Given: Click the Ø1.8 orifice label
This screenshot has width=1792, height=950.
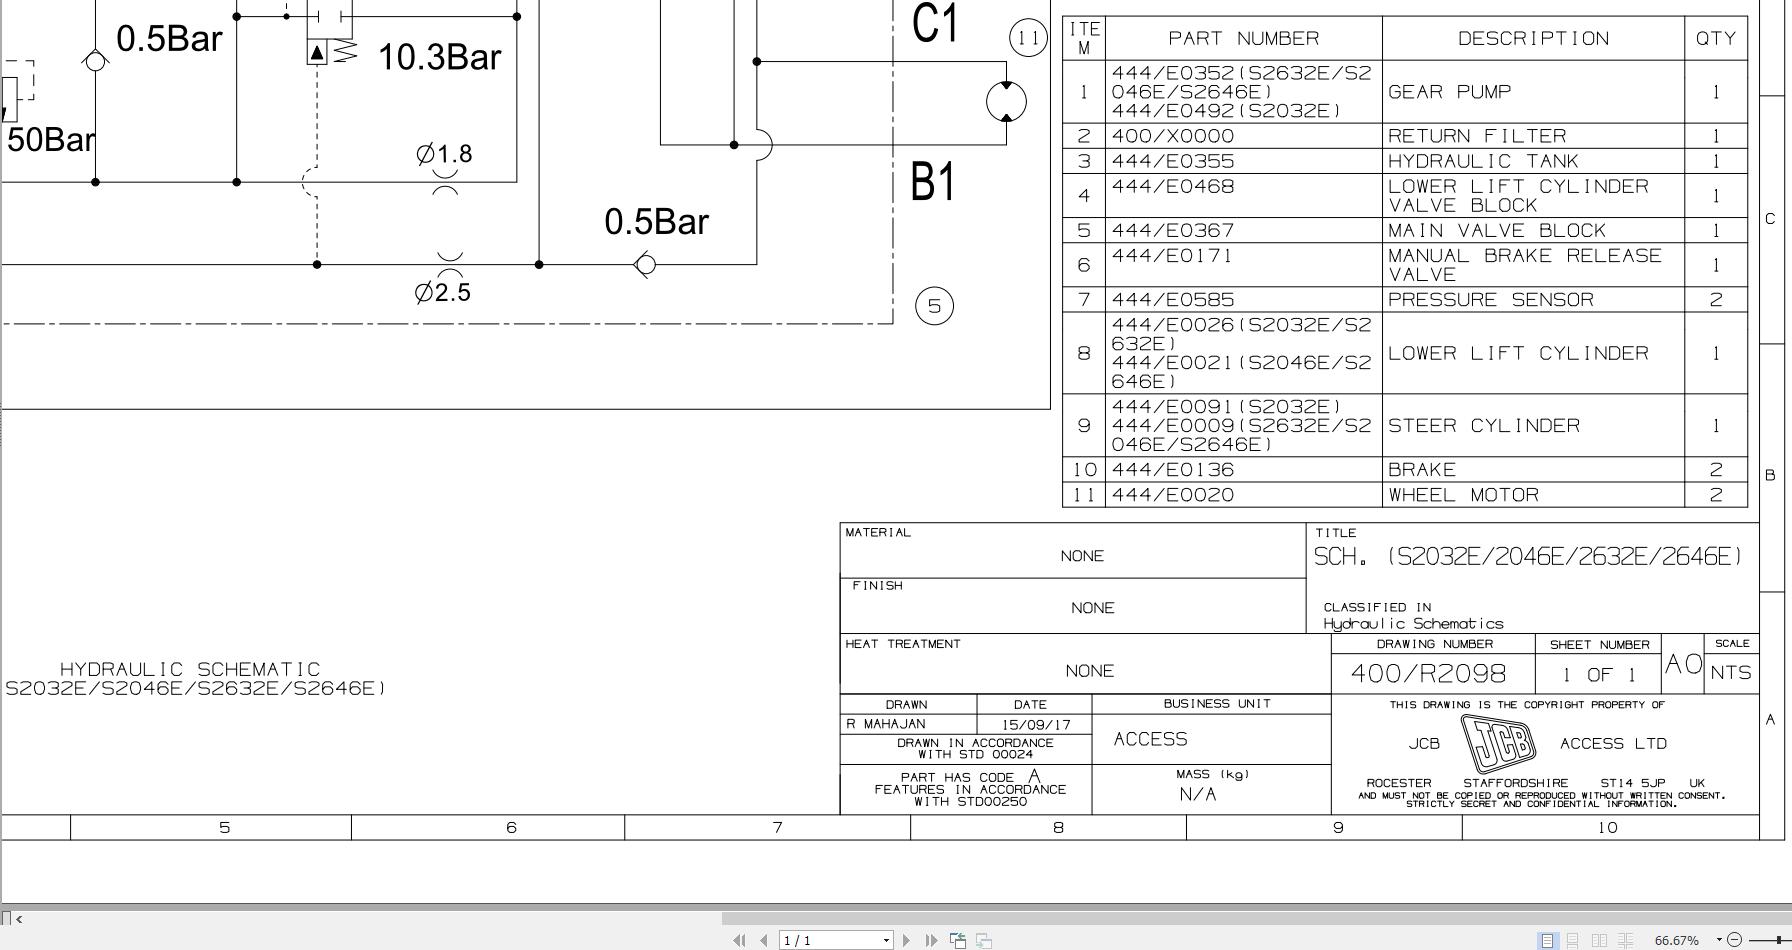Looking at the screenshot, I should tap(444, 154).
